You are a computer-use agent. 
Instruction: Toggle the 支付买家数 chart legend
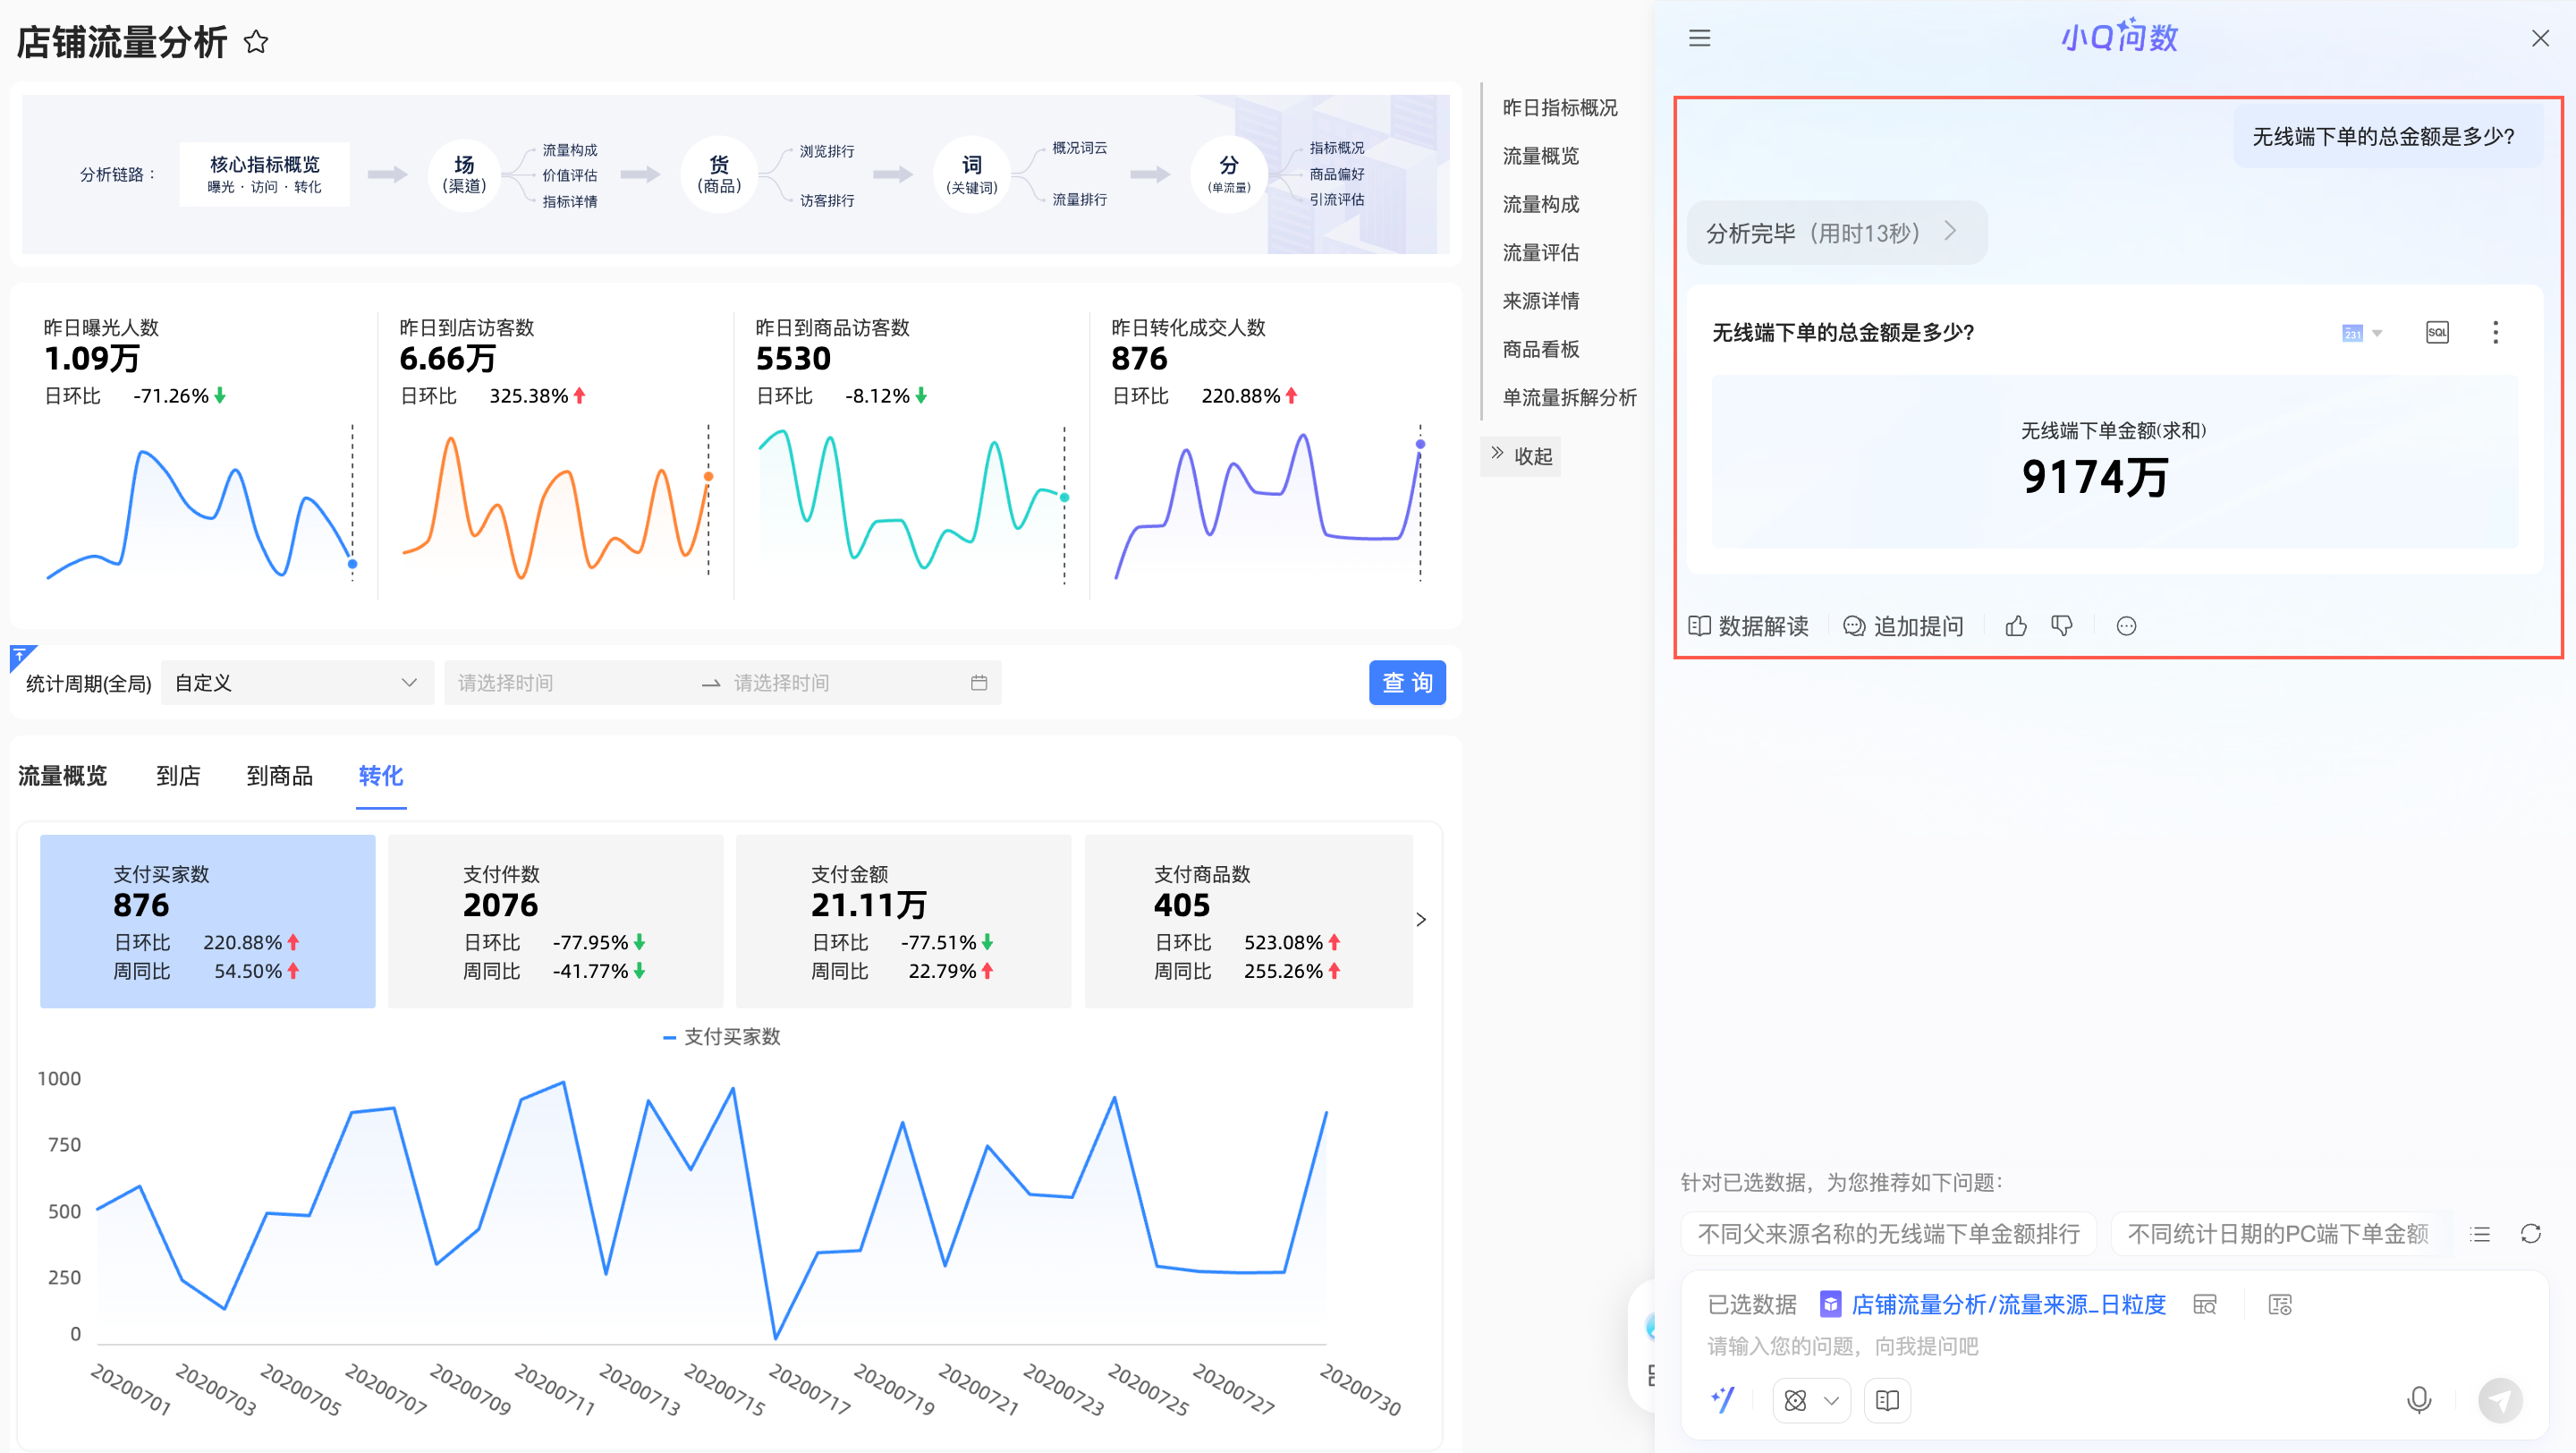point(721,1037)
